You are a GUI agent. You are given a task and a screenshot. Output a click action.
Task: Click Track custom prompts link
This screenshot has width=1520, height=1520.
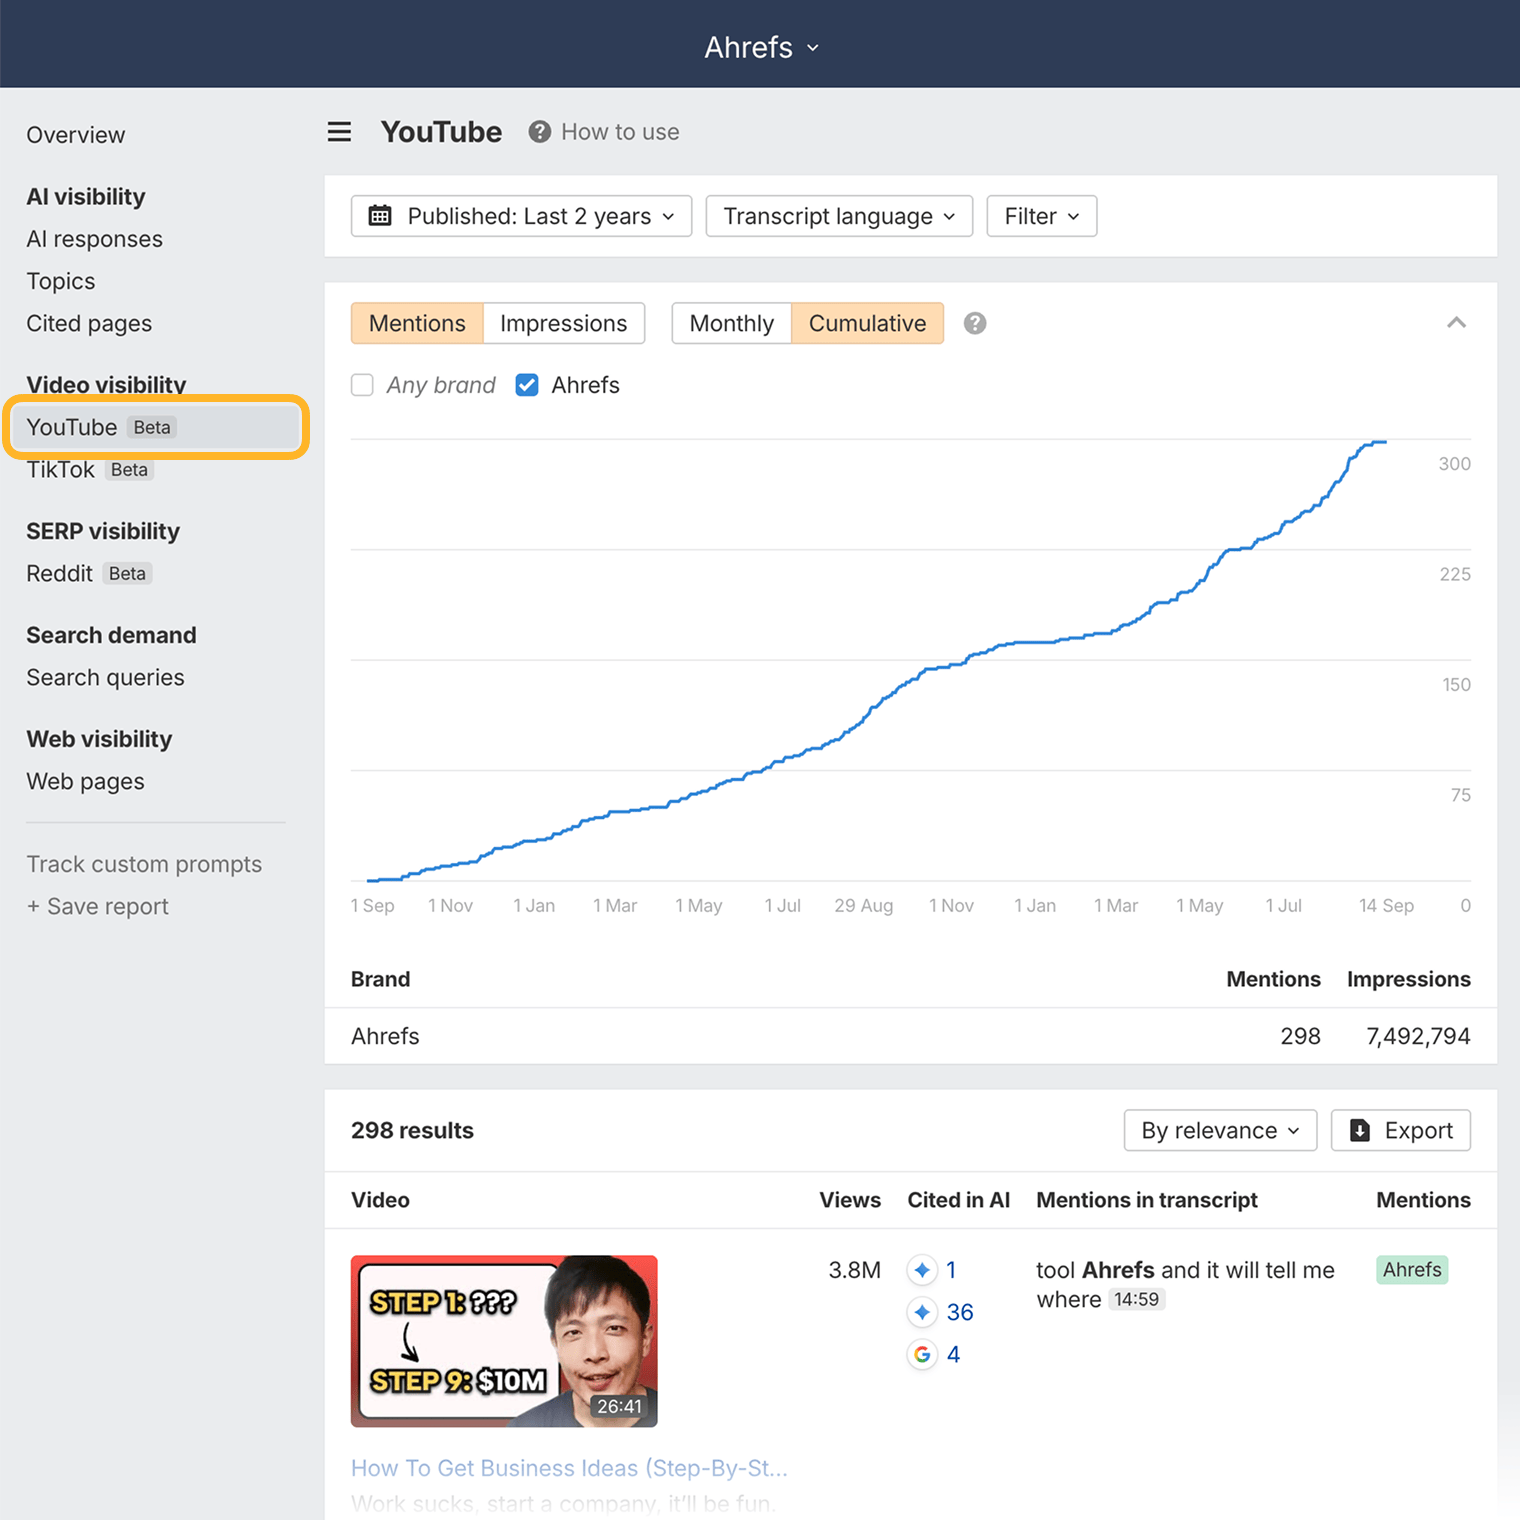tap(144, 864)
